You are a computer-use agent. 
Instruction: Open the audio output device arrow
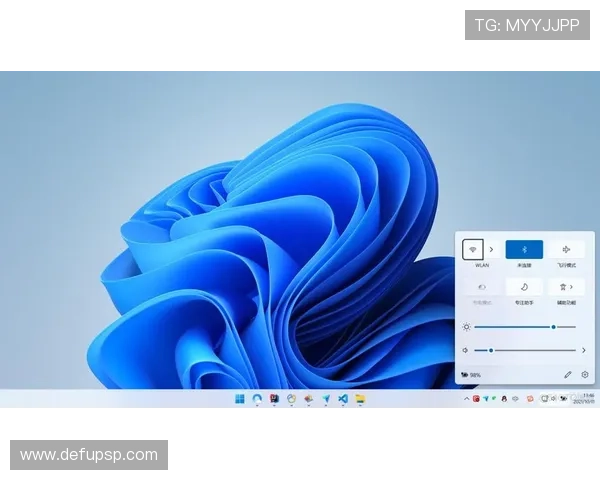[x=584, y=350]
